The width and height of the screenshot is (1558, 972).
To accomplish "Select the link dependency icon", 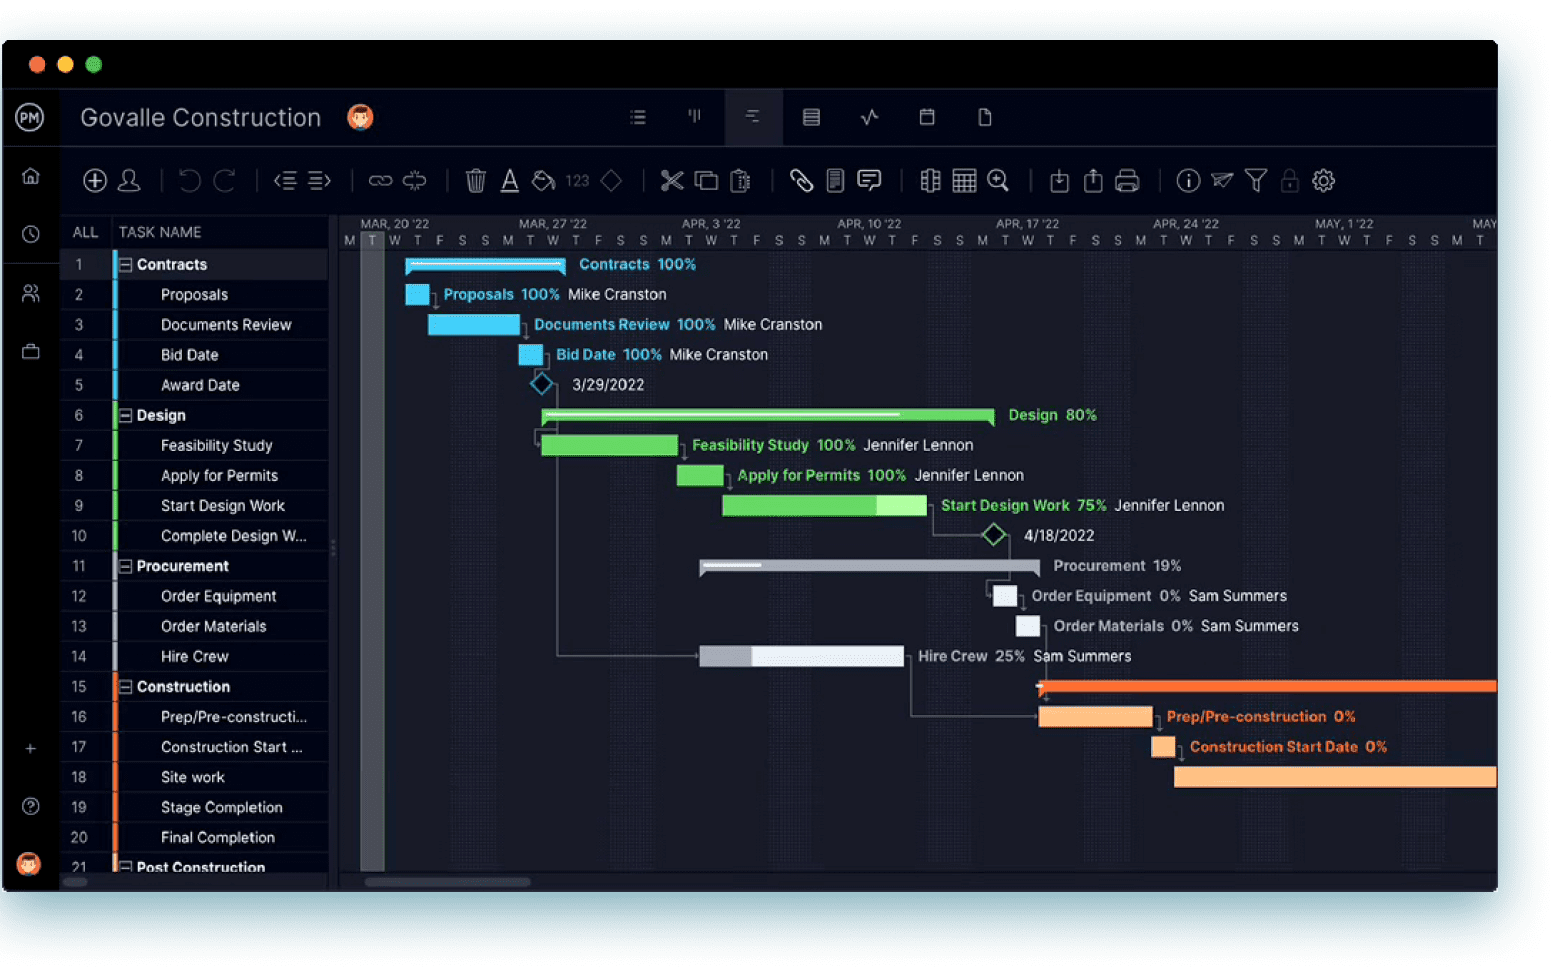I will 380,181.
